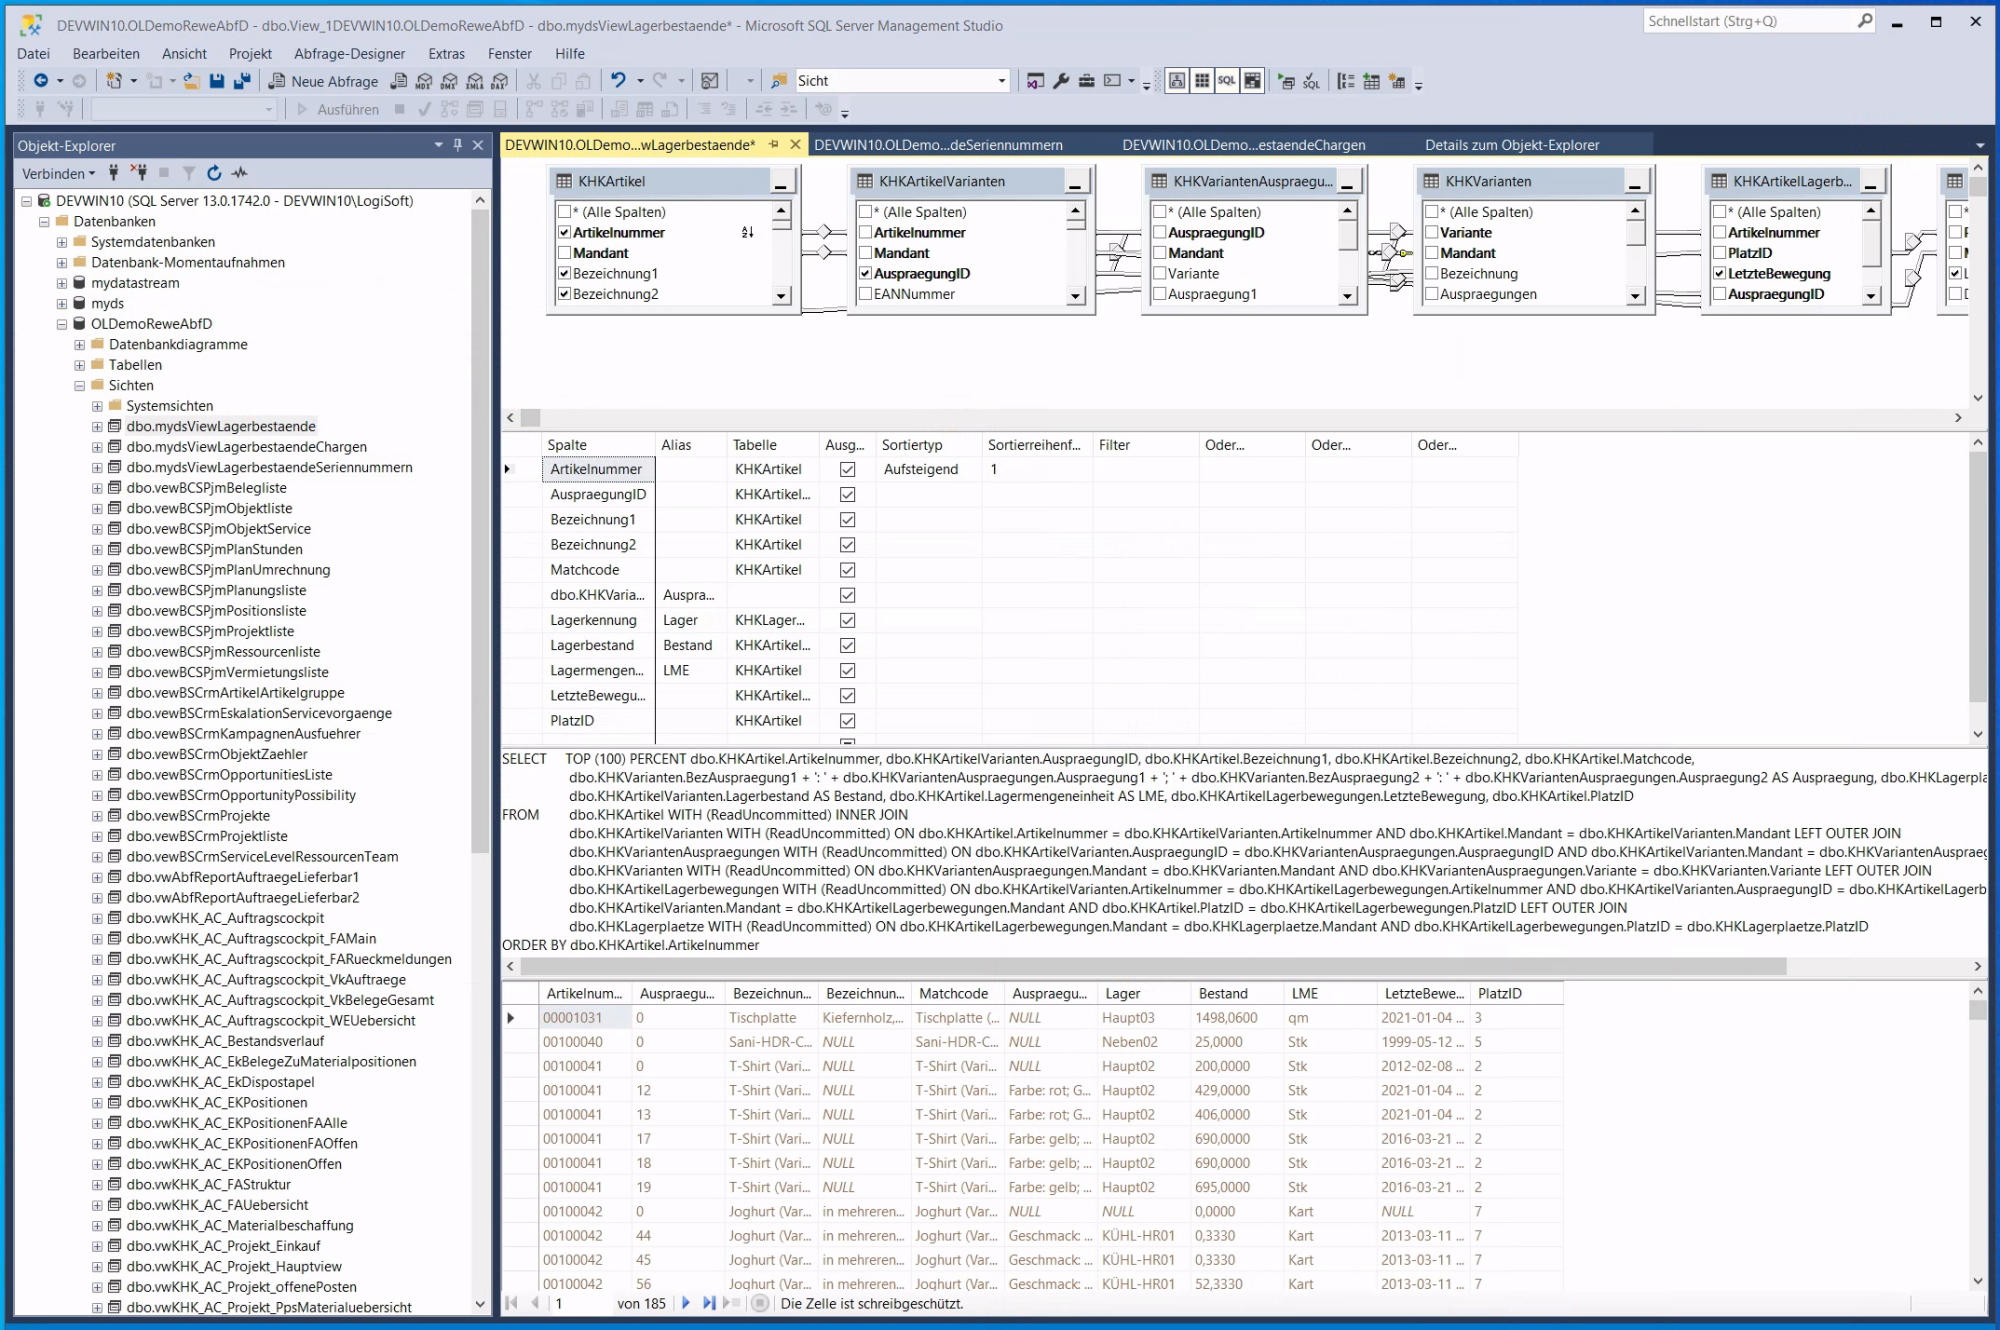Refresh the Object Explorer tree
This screenshot has width=2000, height=1330.
tap(214, 173)
